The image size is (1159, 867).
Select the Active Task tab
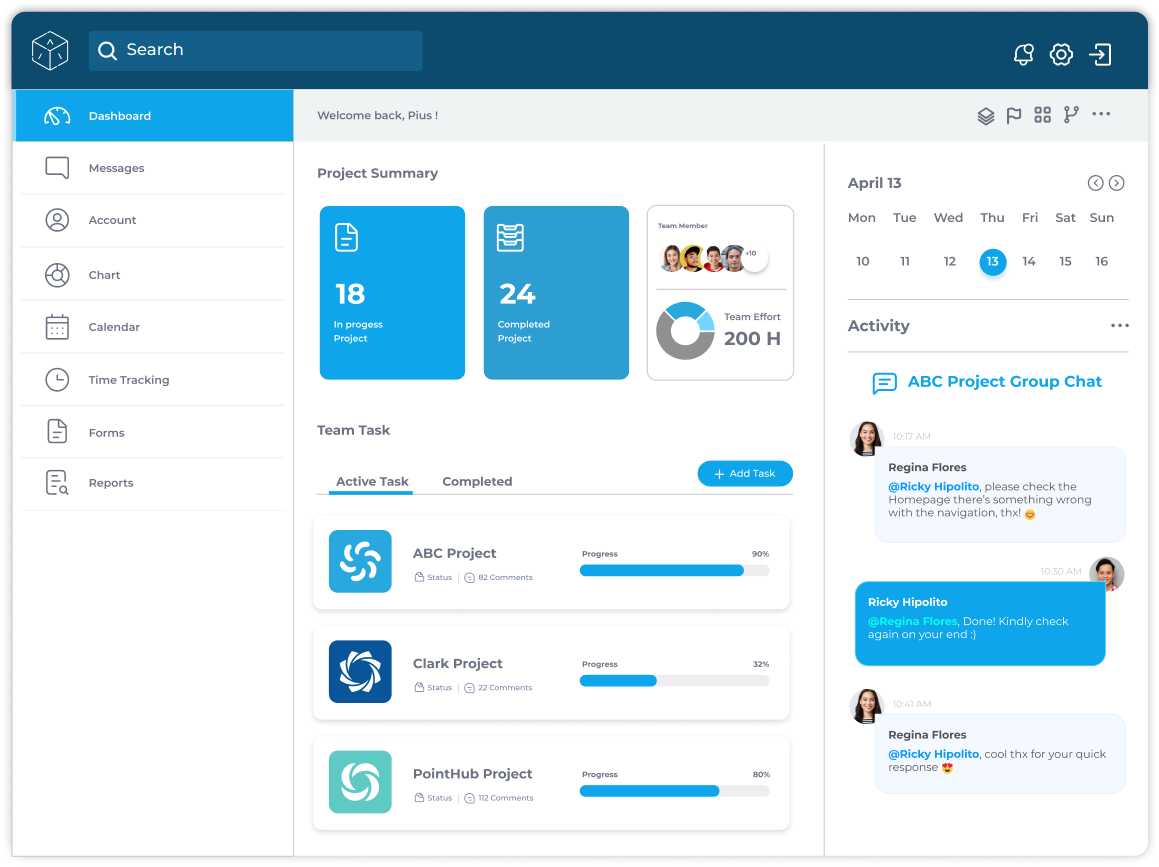372,481
